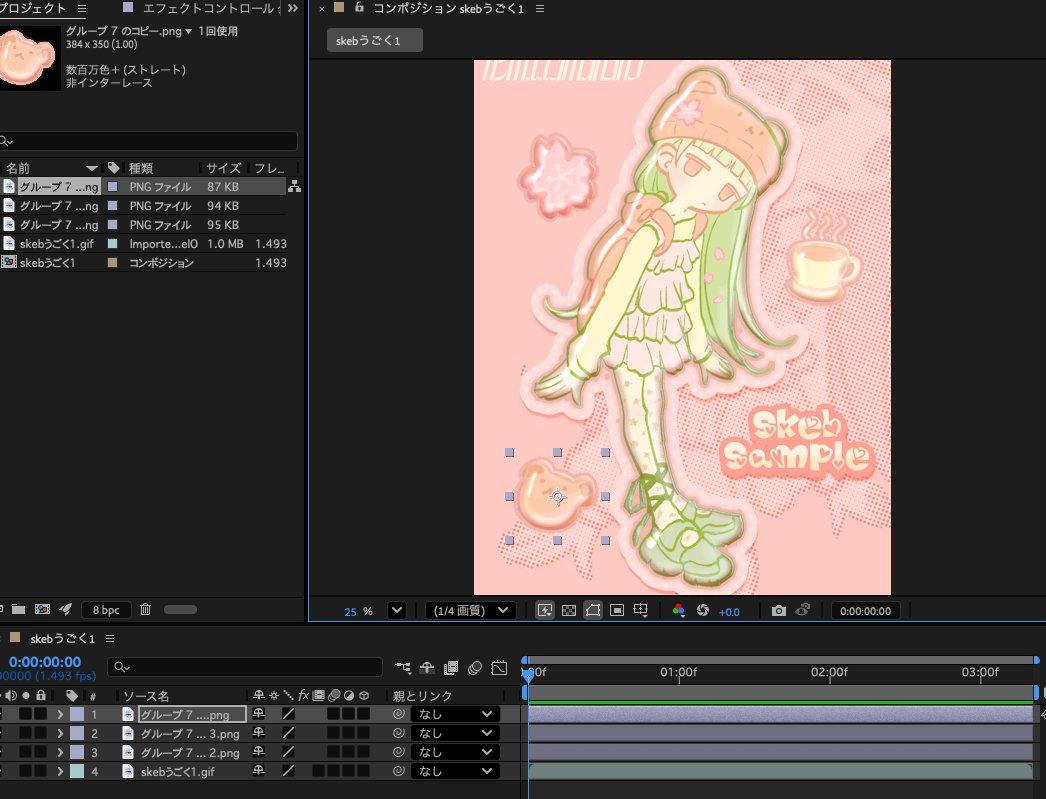Enable motion blur for the timeline
Screen dimensions: 1046x799
475,668
